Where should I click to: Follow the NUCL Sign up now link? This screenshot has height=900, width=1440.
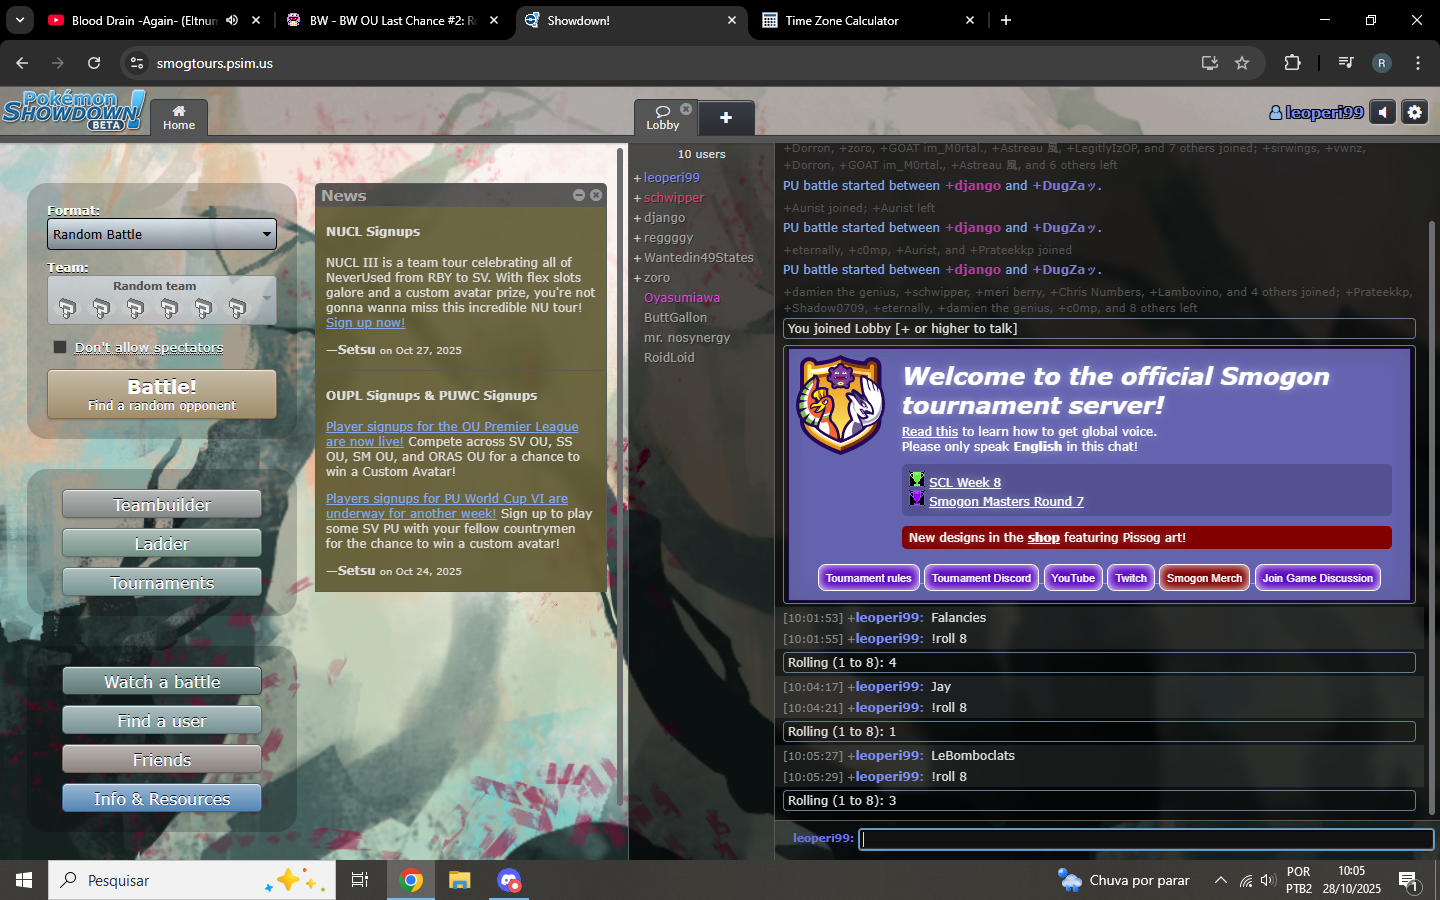pyautogui.click(x=365, y=323)
